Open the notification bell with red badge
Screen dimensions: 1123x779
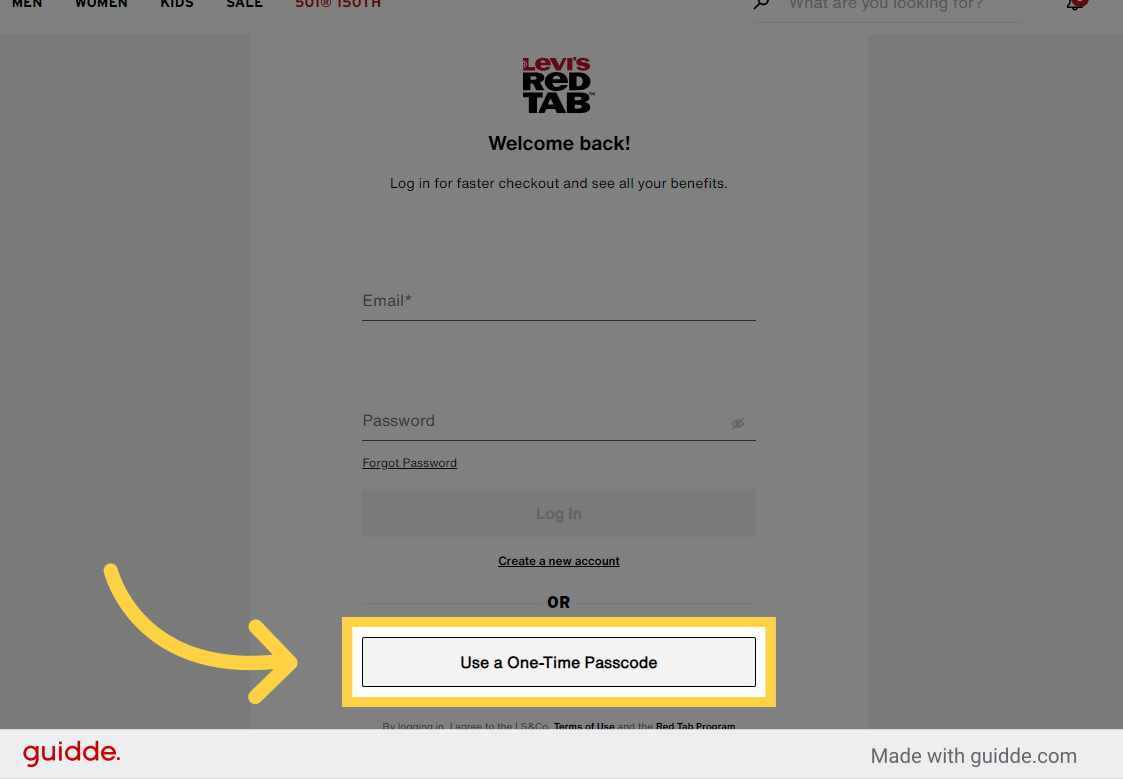(1076, 4)
